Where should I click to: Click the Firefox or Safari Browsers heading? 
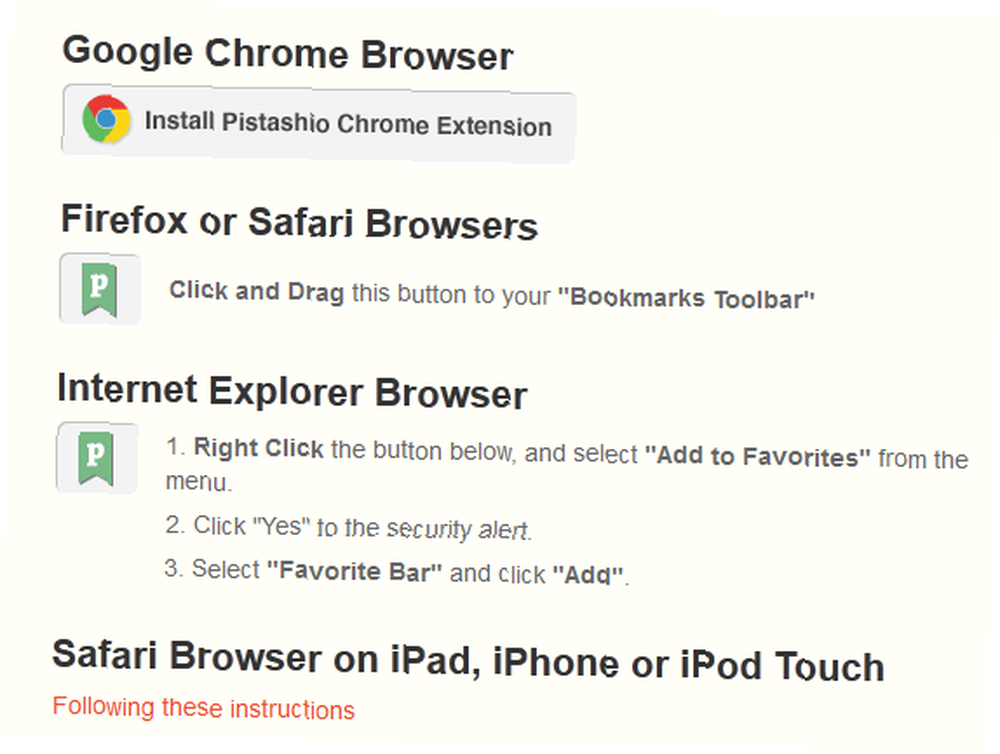299,222
